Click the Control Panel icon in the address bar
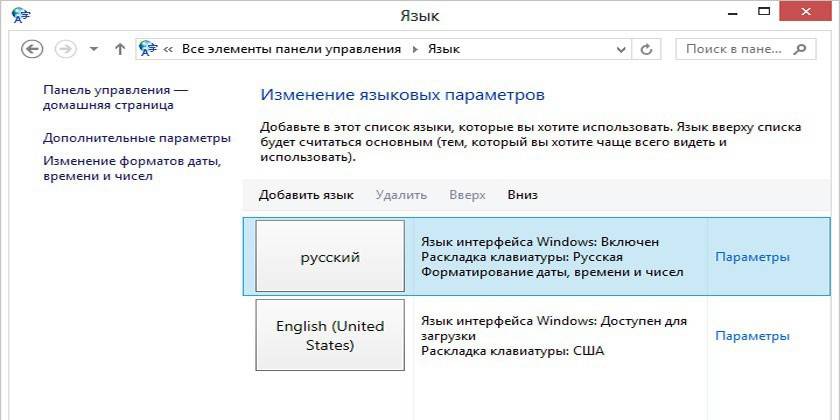840x420 pixels. [149, 49]
